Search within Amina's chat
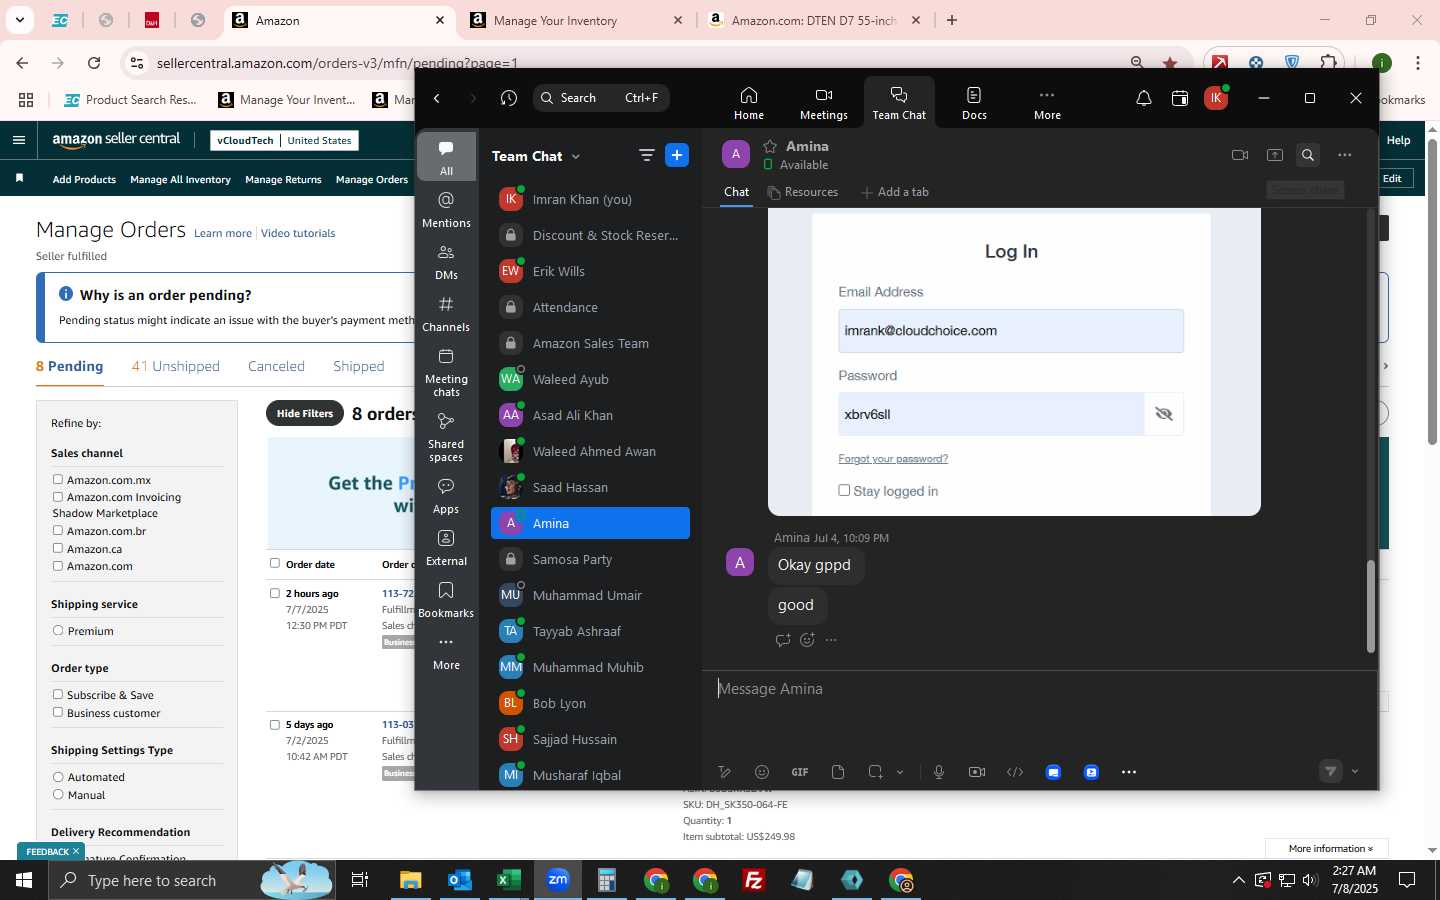The image size is (1440, 900). (x=1307, y=155)
